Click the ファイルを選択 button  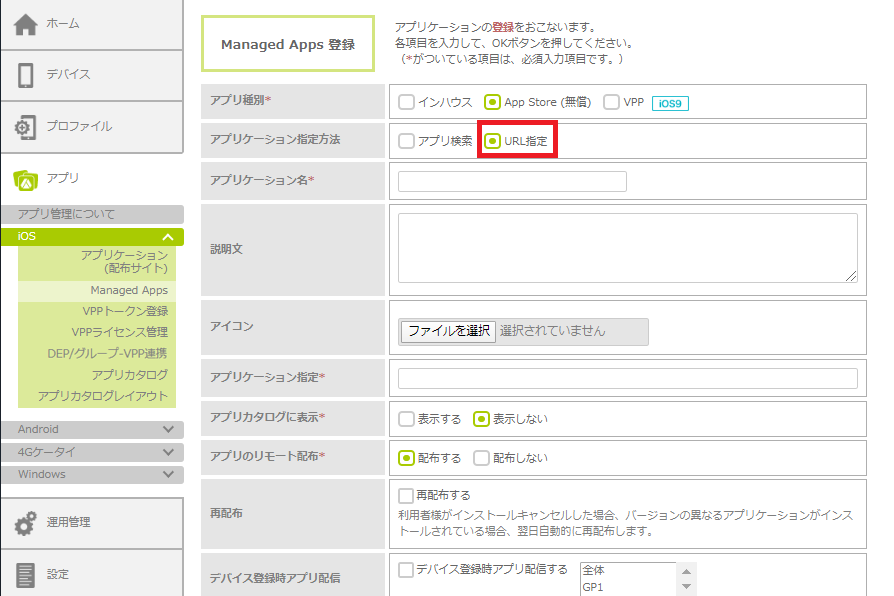[448, 331]
